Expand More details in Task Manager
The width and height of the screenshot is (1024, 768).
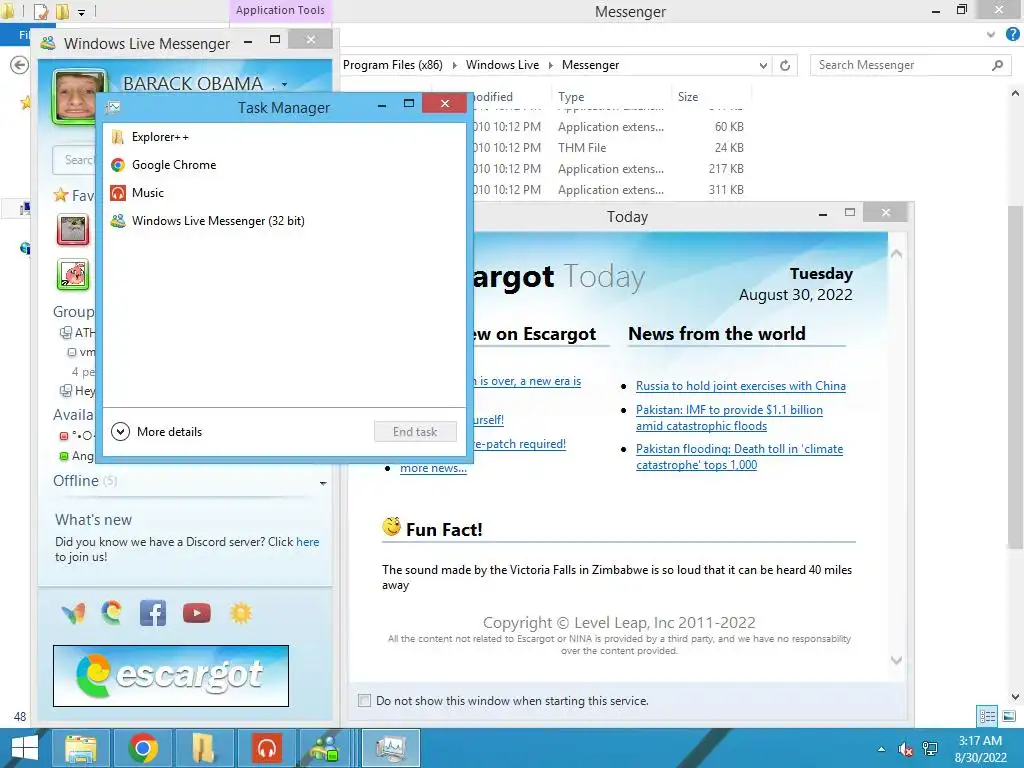pos(157,432)
